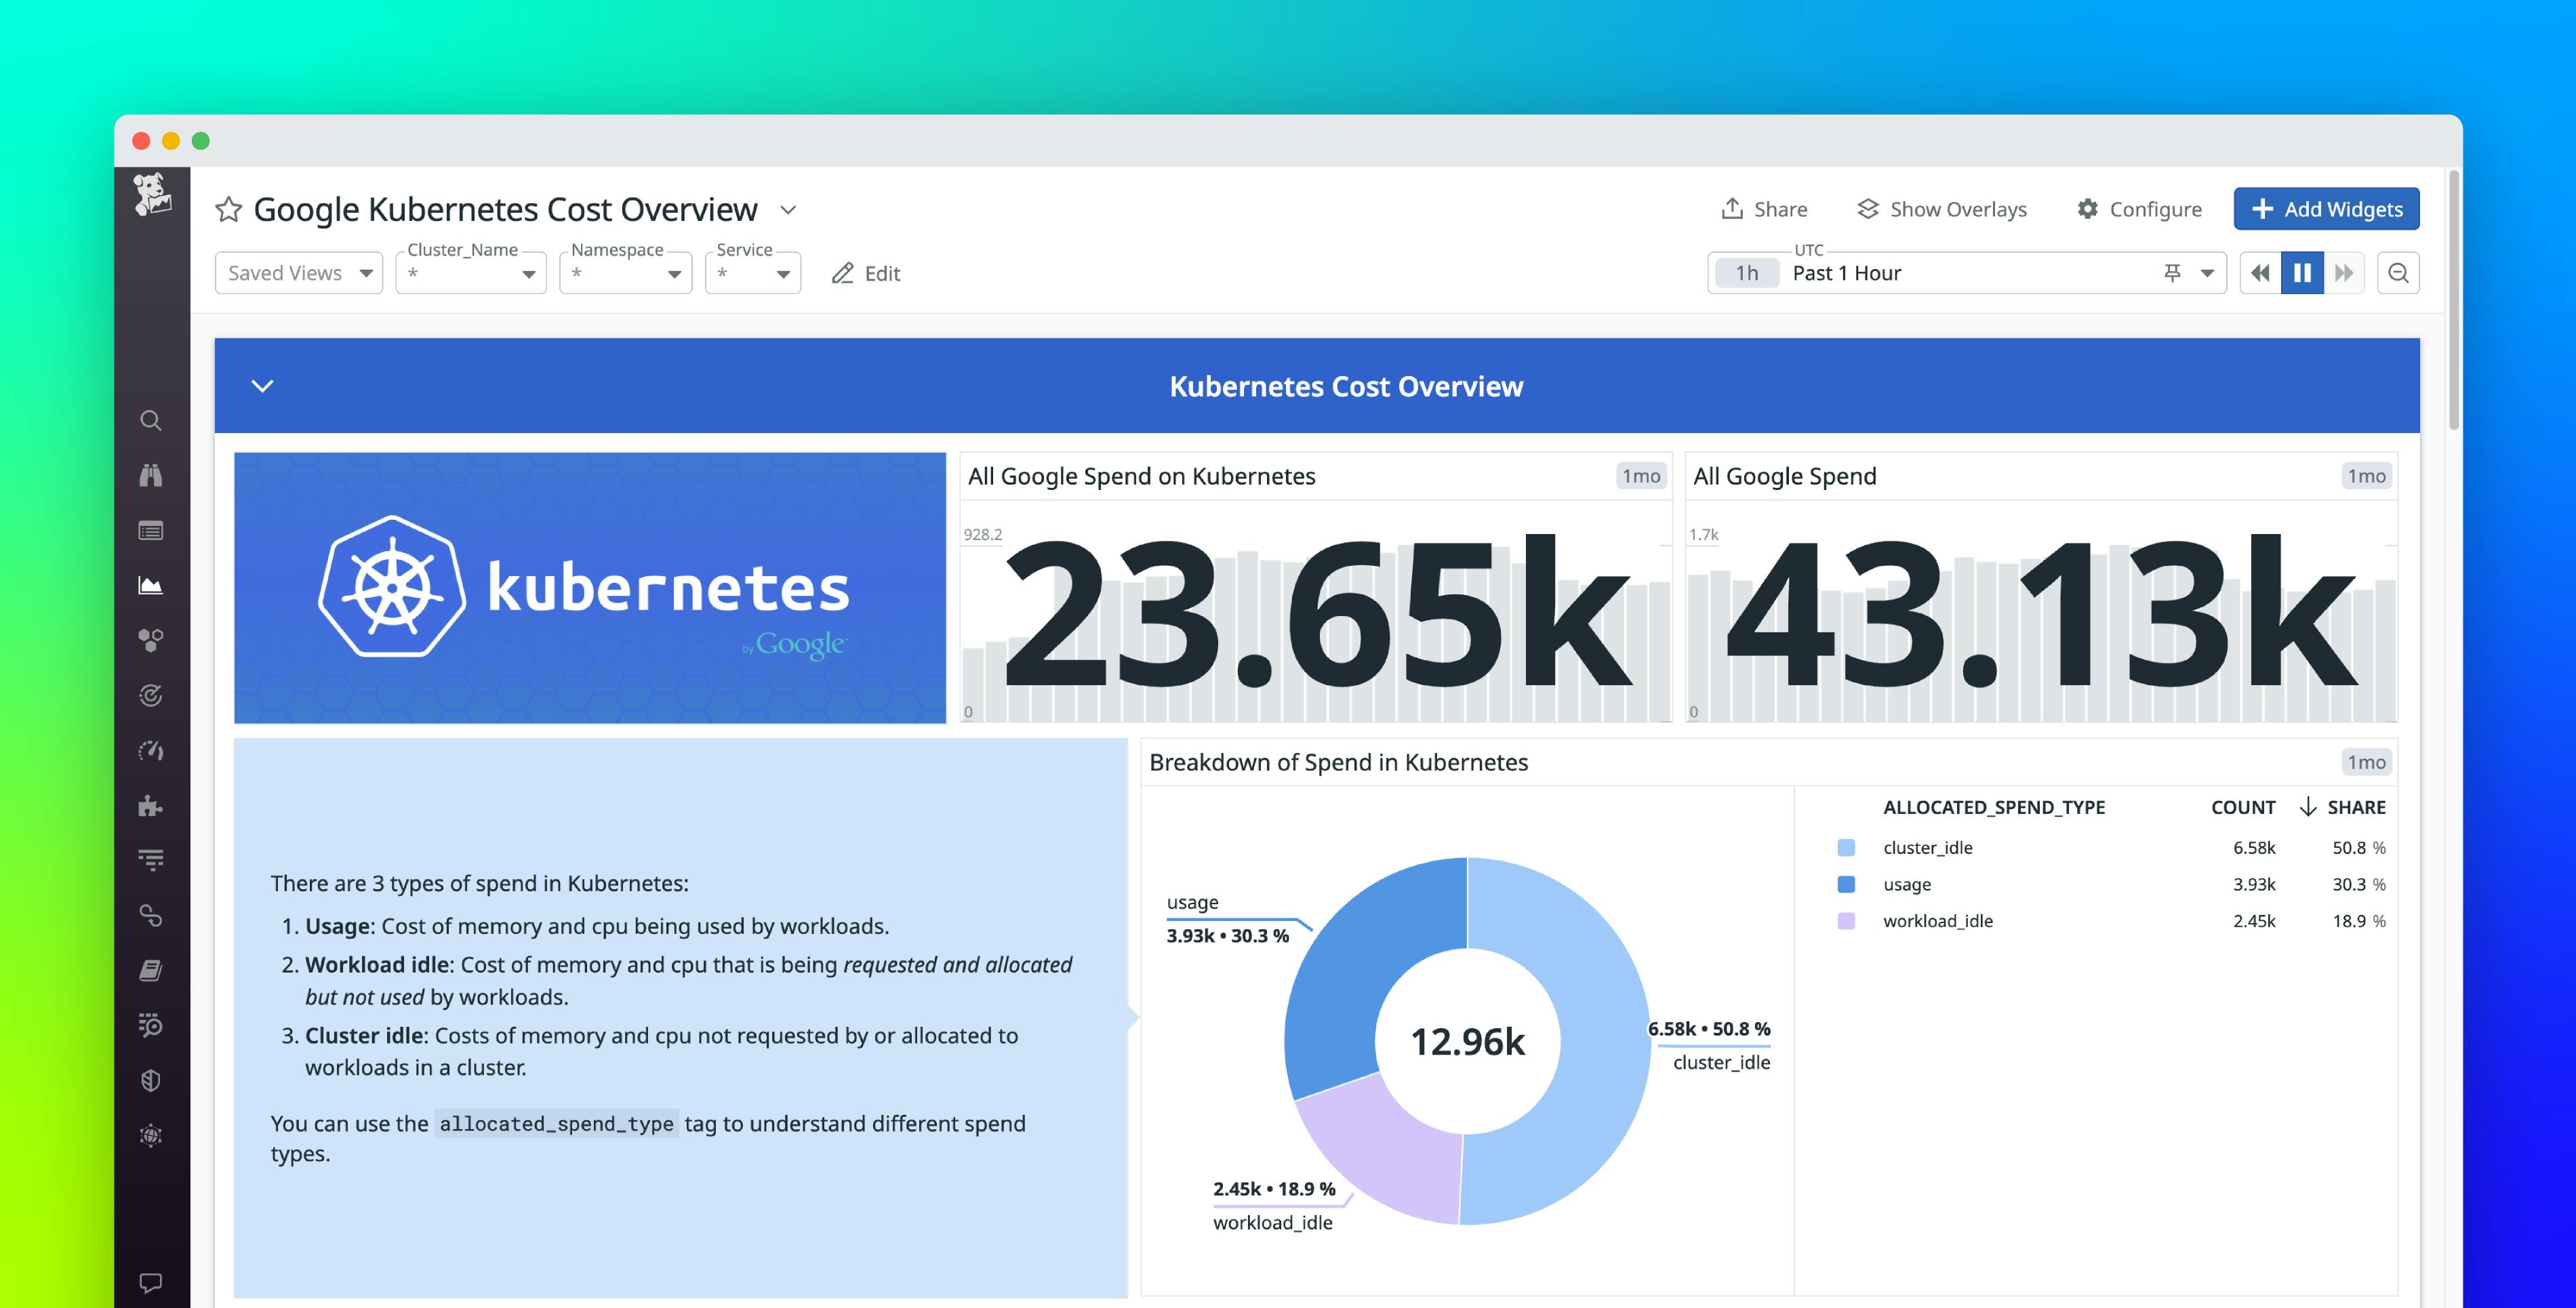The height and width of the screenshot is (1308, 2576).
Task: Select the Integrations puzzle-piece icon
Action: coord(151,805)
